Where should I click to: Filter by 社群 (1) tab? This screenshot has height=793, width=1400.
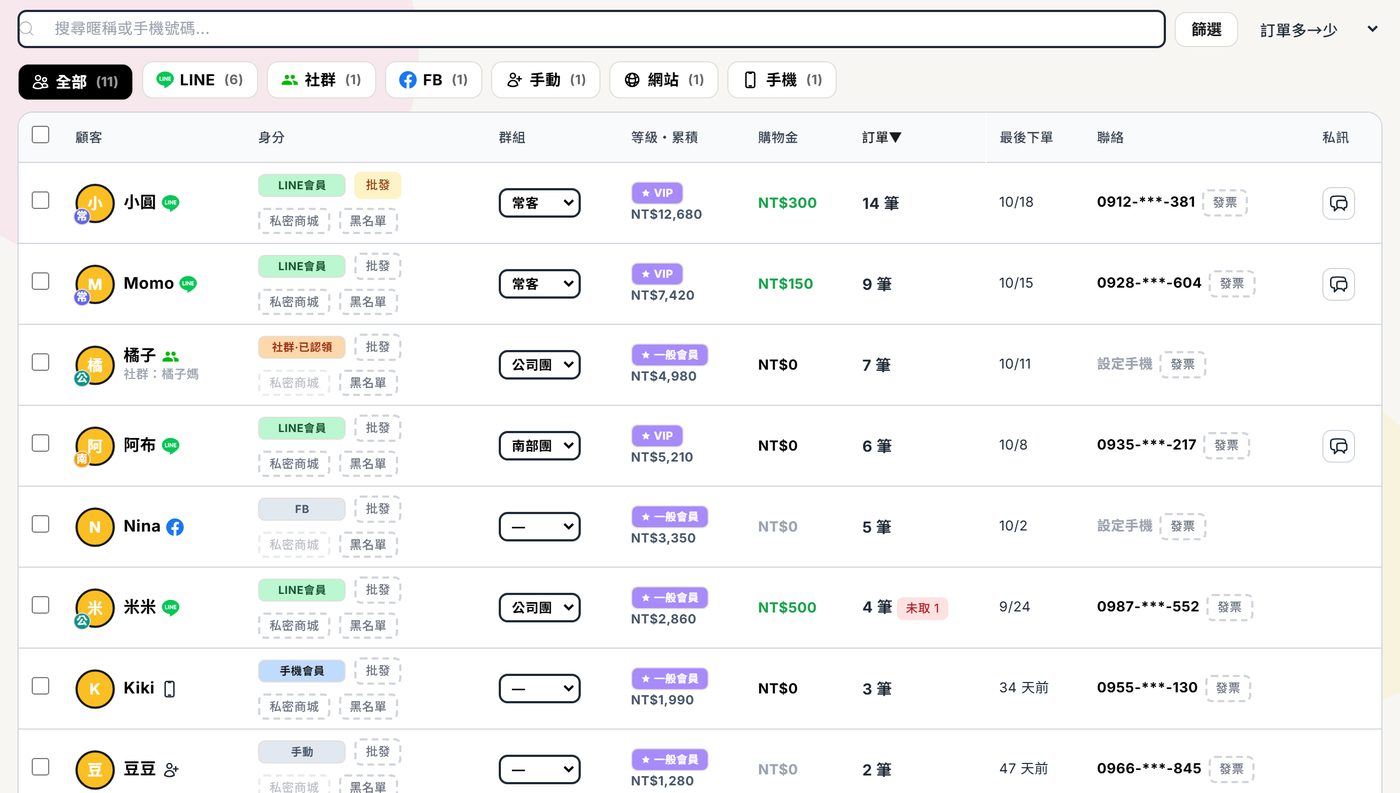pos(321,80)
